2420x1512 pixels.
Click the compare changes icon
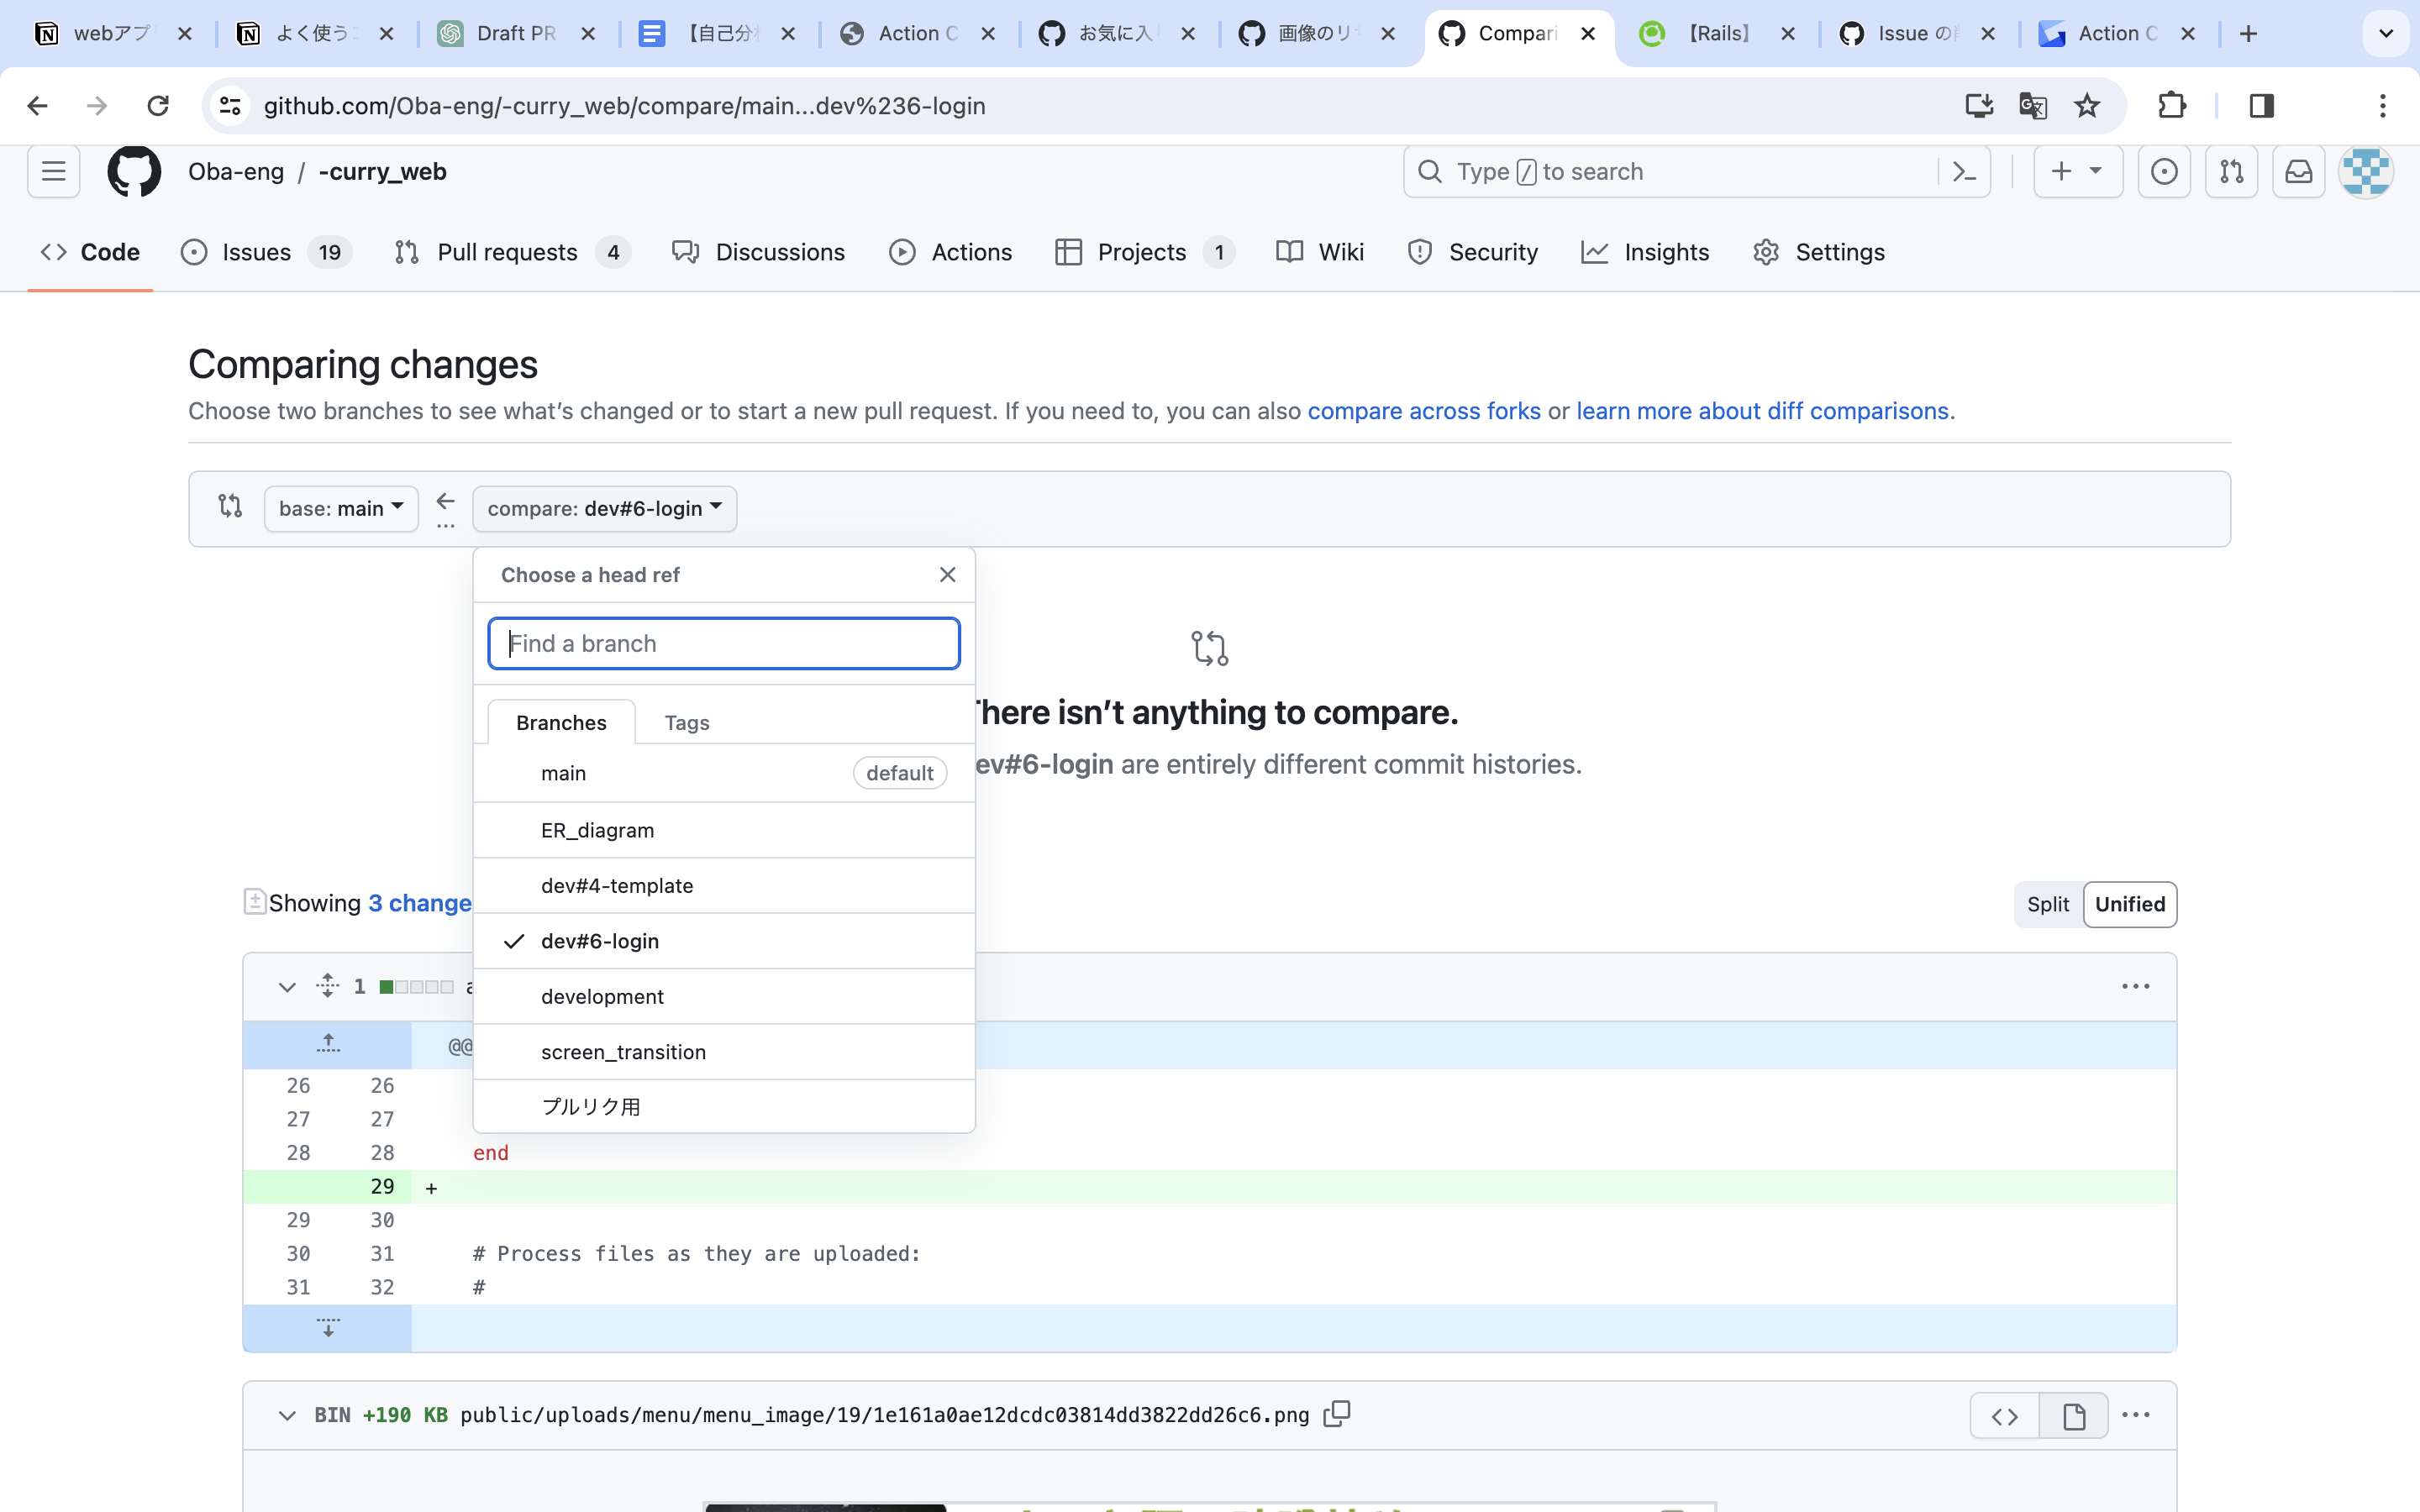coord(229,507)
